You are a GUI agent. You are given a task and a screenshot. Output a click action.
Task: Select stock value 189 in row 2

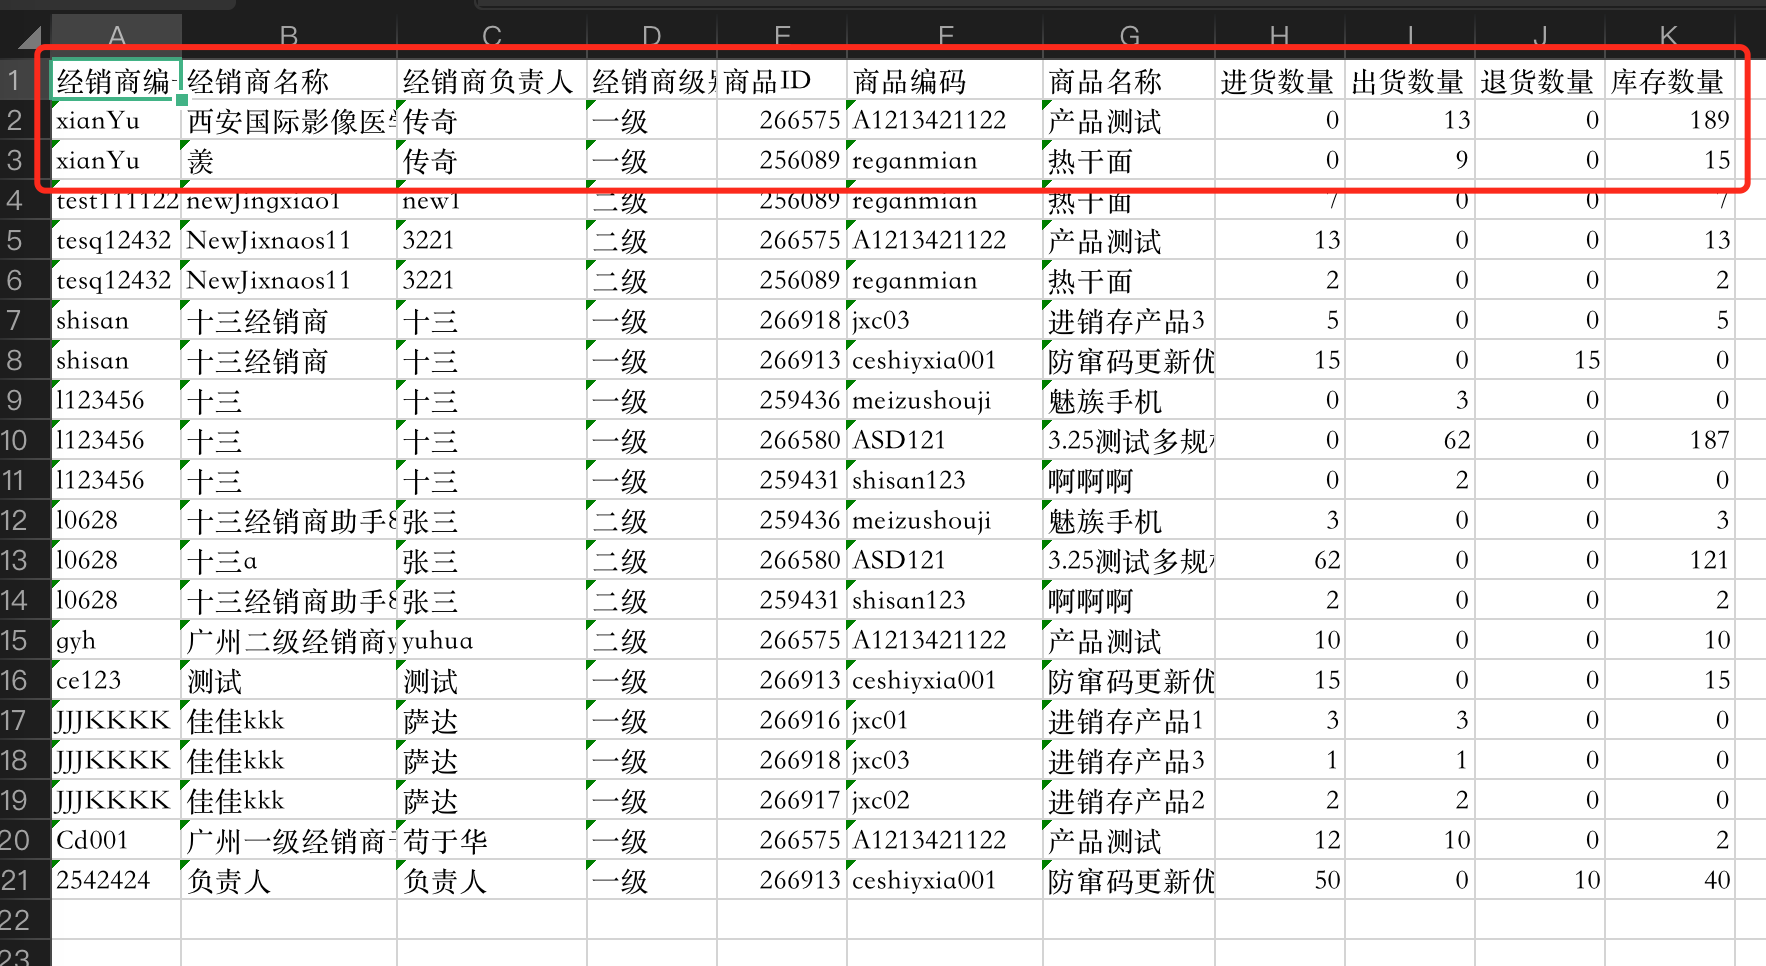tap(1670, 120)
